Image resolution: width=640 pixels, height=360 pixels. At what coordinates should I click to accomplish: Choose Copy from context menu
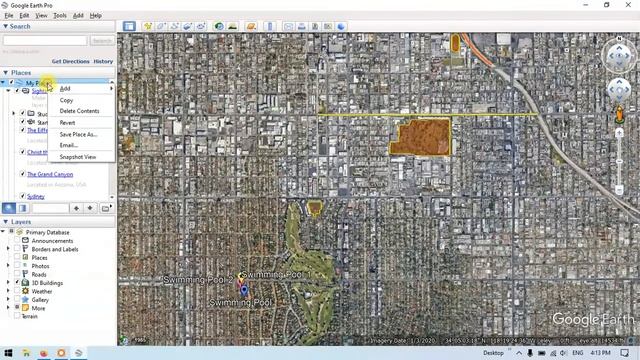[81, 100]
